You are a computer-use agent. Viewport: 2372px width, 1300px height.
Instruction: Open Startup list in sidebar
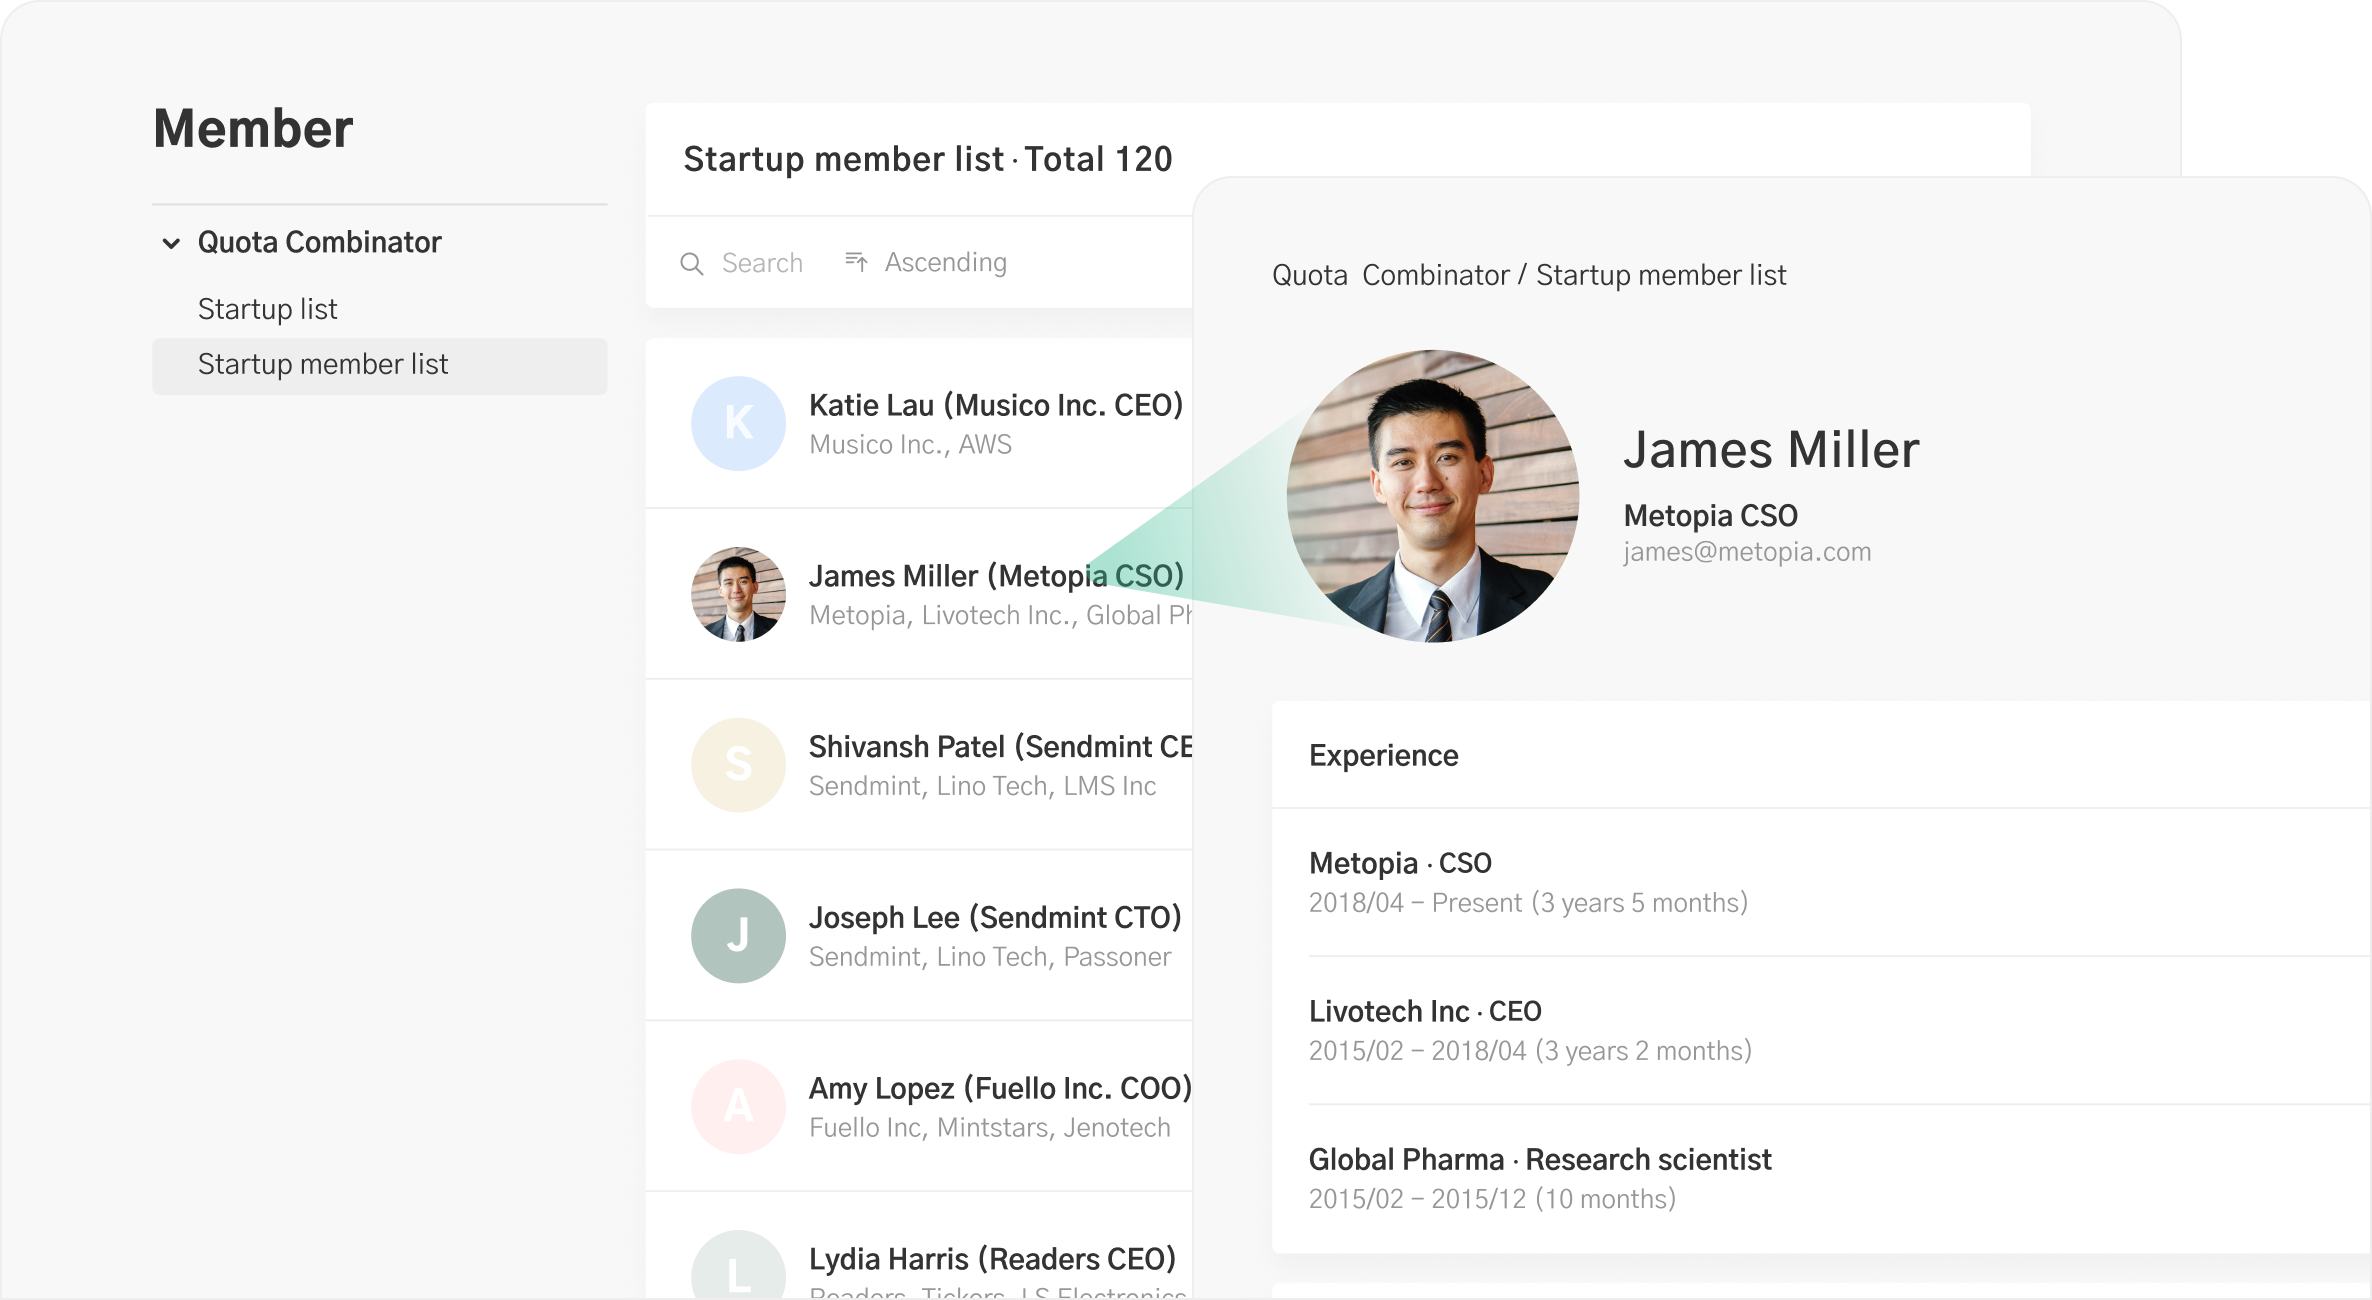[x=267, y=309]
